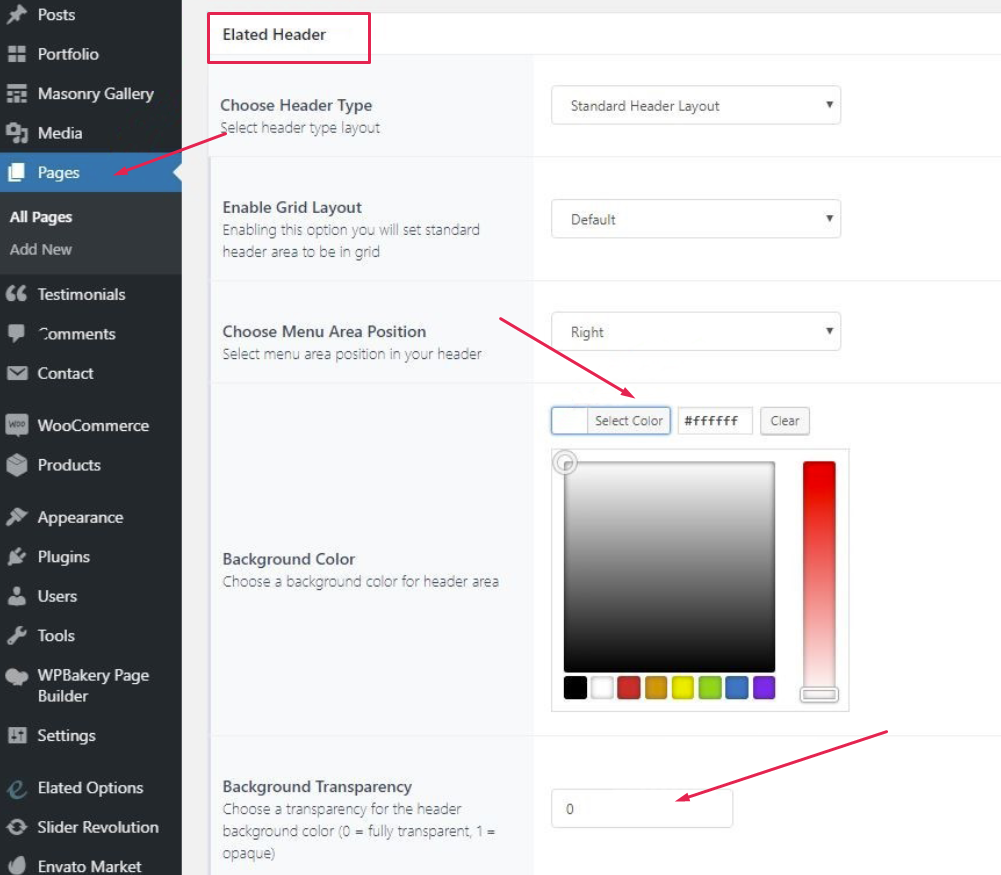Open All Pages submenu item
This screenshot has height=875, width=1001.
[x=41, y=217]
